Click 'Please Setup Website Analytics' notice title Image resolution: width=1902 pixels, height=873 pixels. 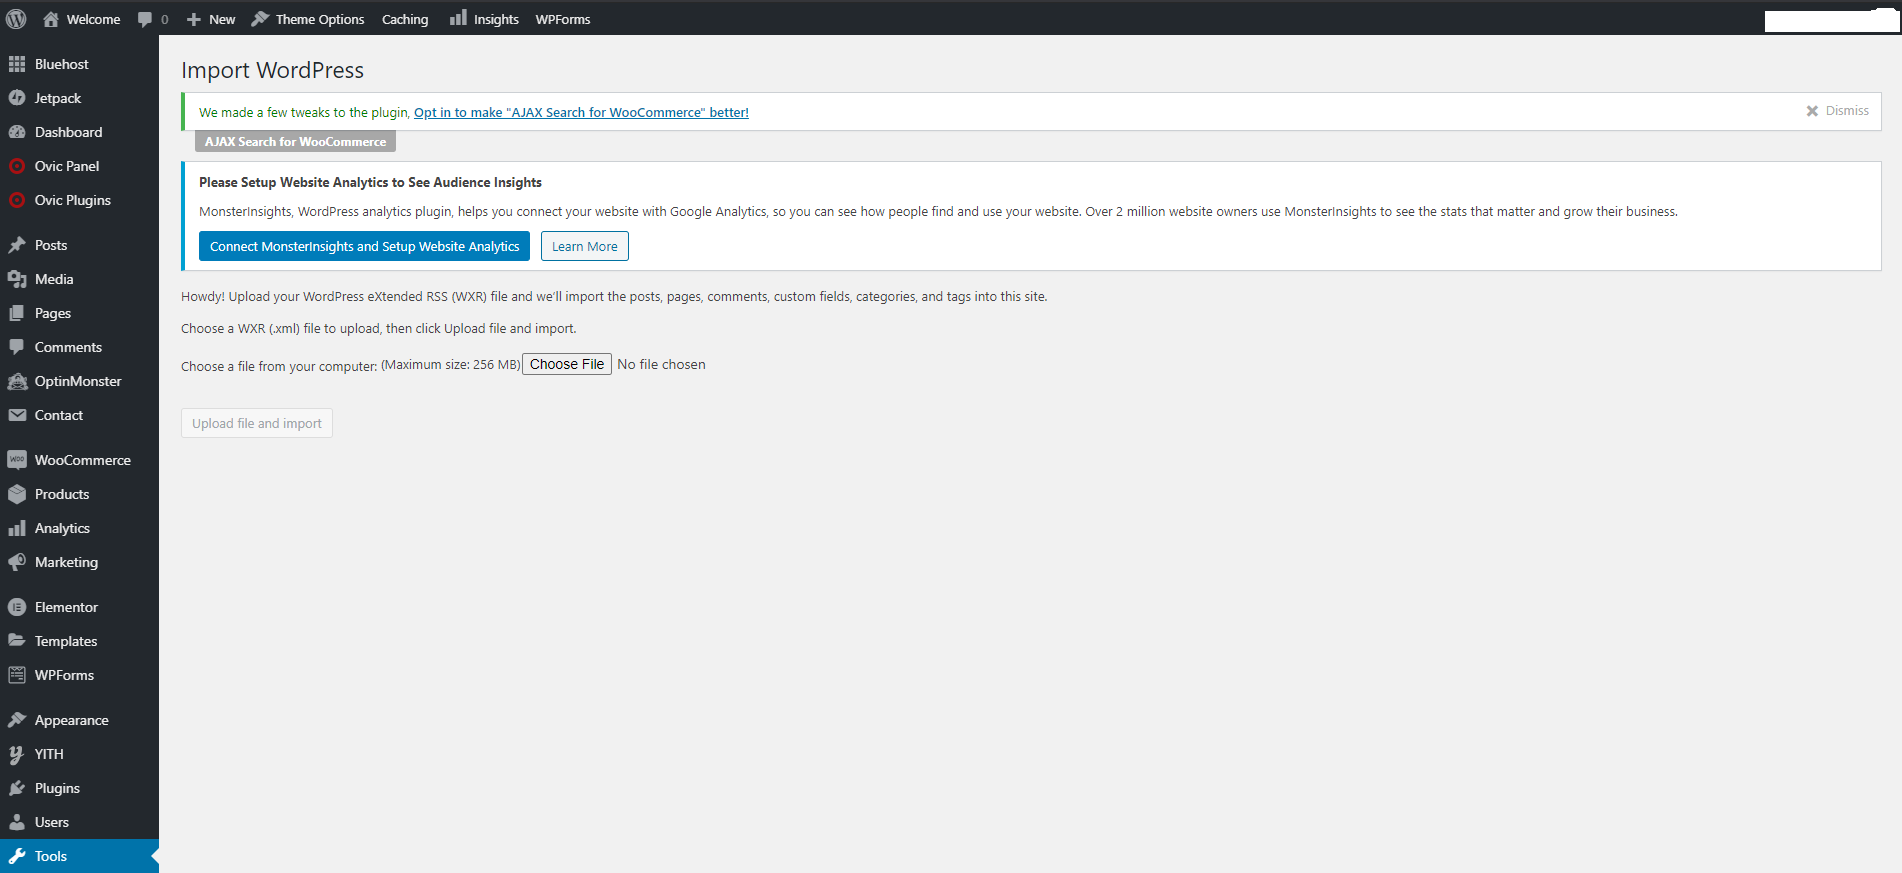(370, 182)
